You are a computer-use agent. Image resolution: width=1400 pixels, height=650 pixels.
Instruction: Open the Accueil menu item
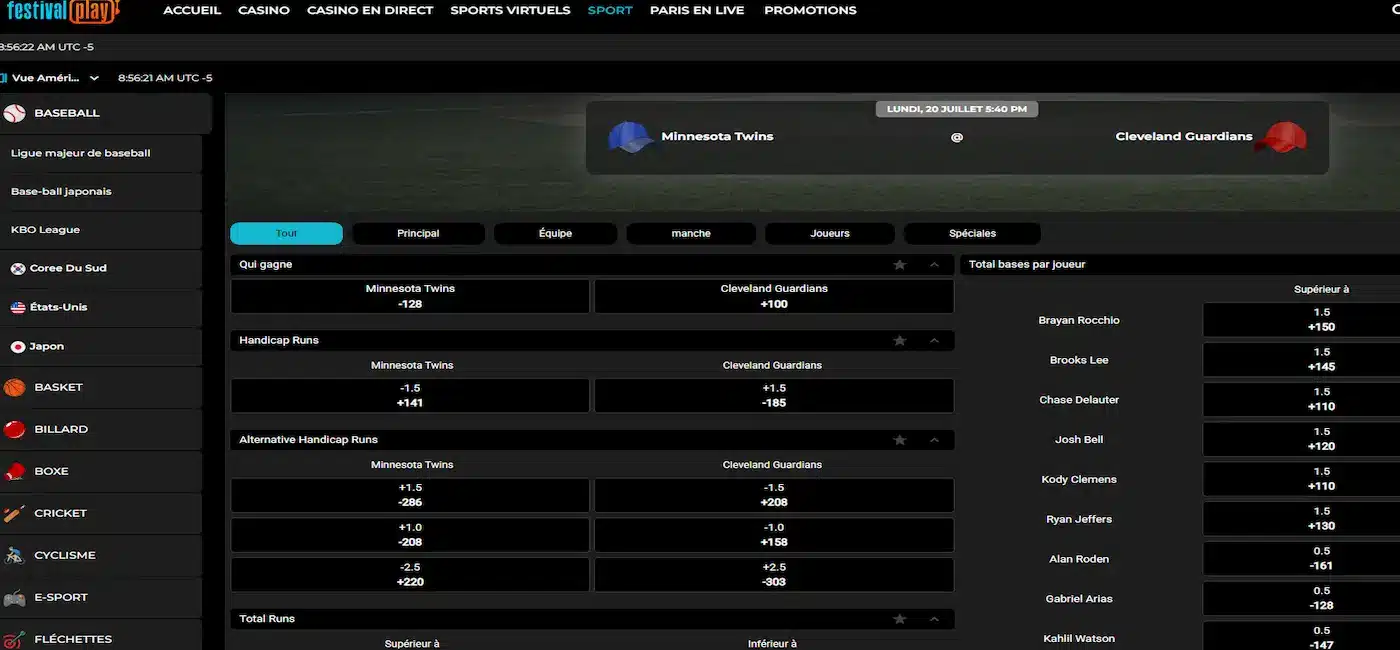[x=192, y=10]
